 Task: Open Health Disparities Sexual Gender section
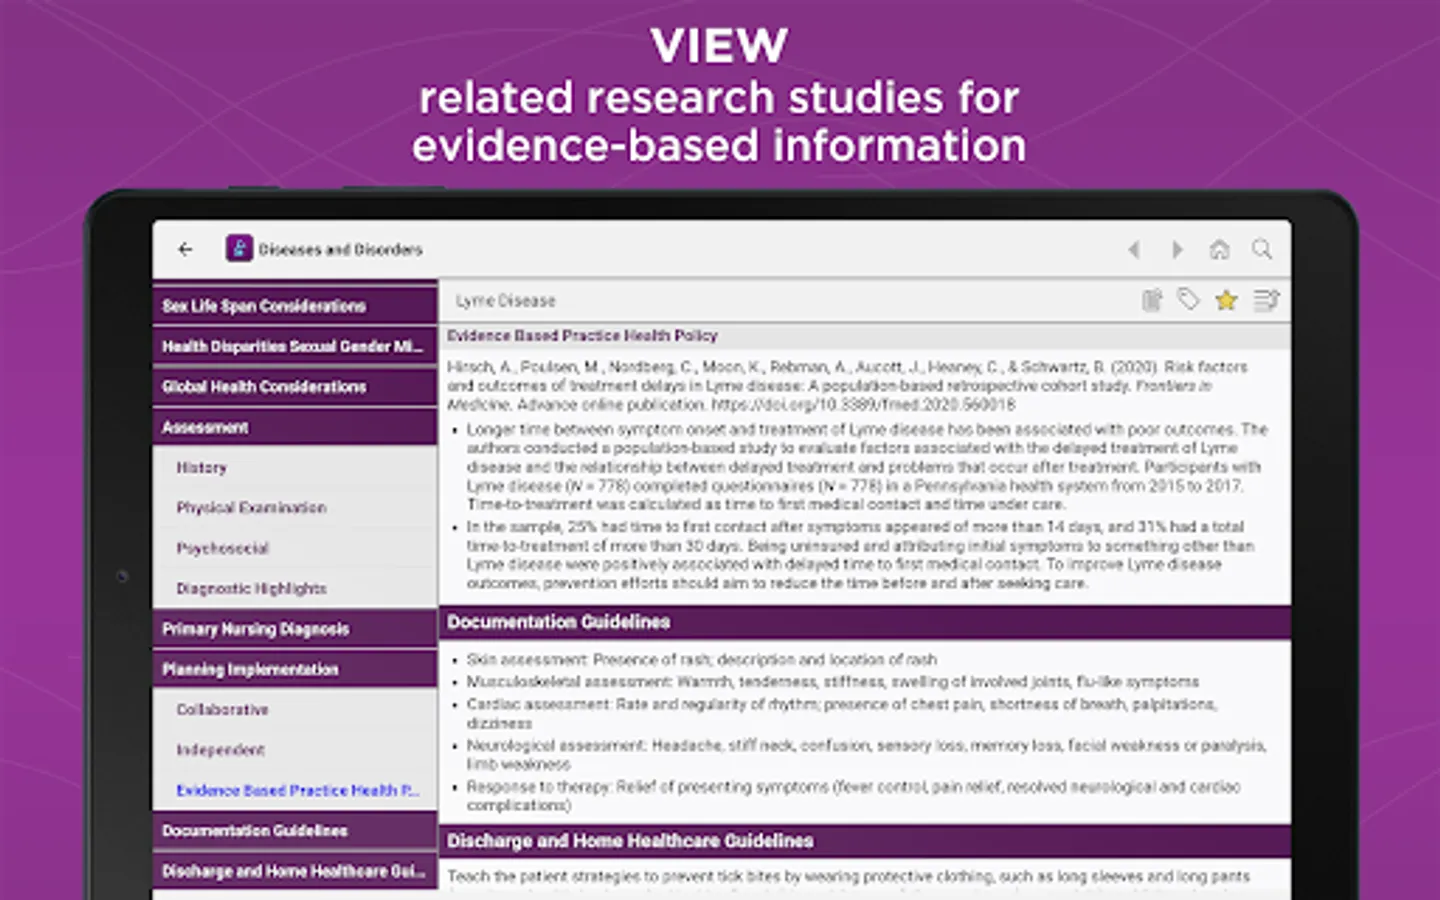[x=295, y=346]
